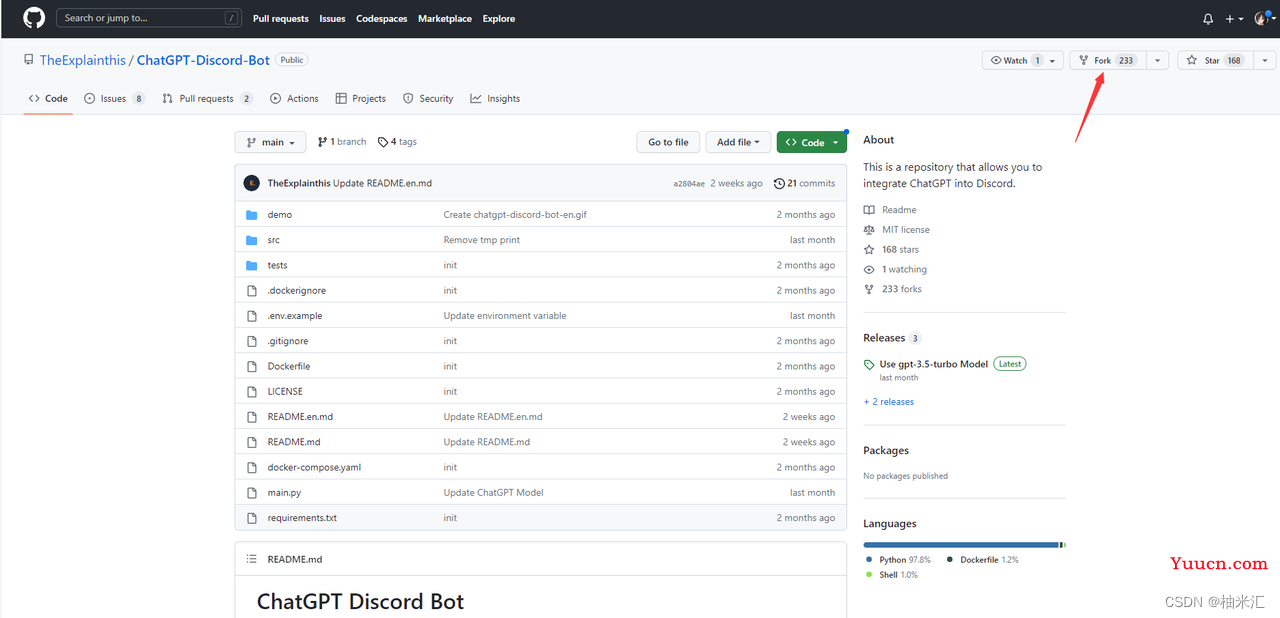This screenshot has height=618, width=1280.
Task: Open the plus create-new menu
Action: [1235, 18]
